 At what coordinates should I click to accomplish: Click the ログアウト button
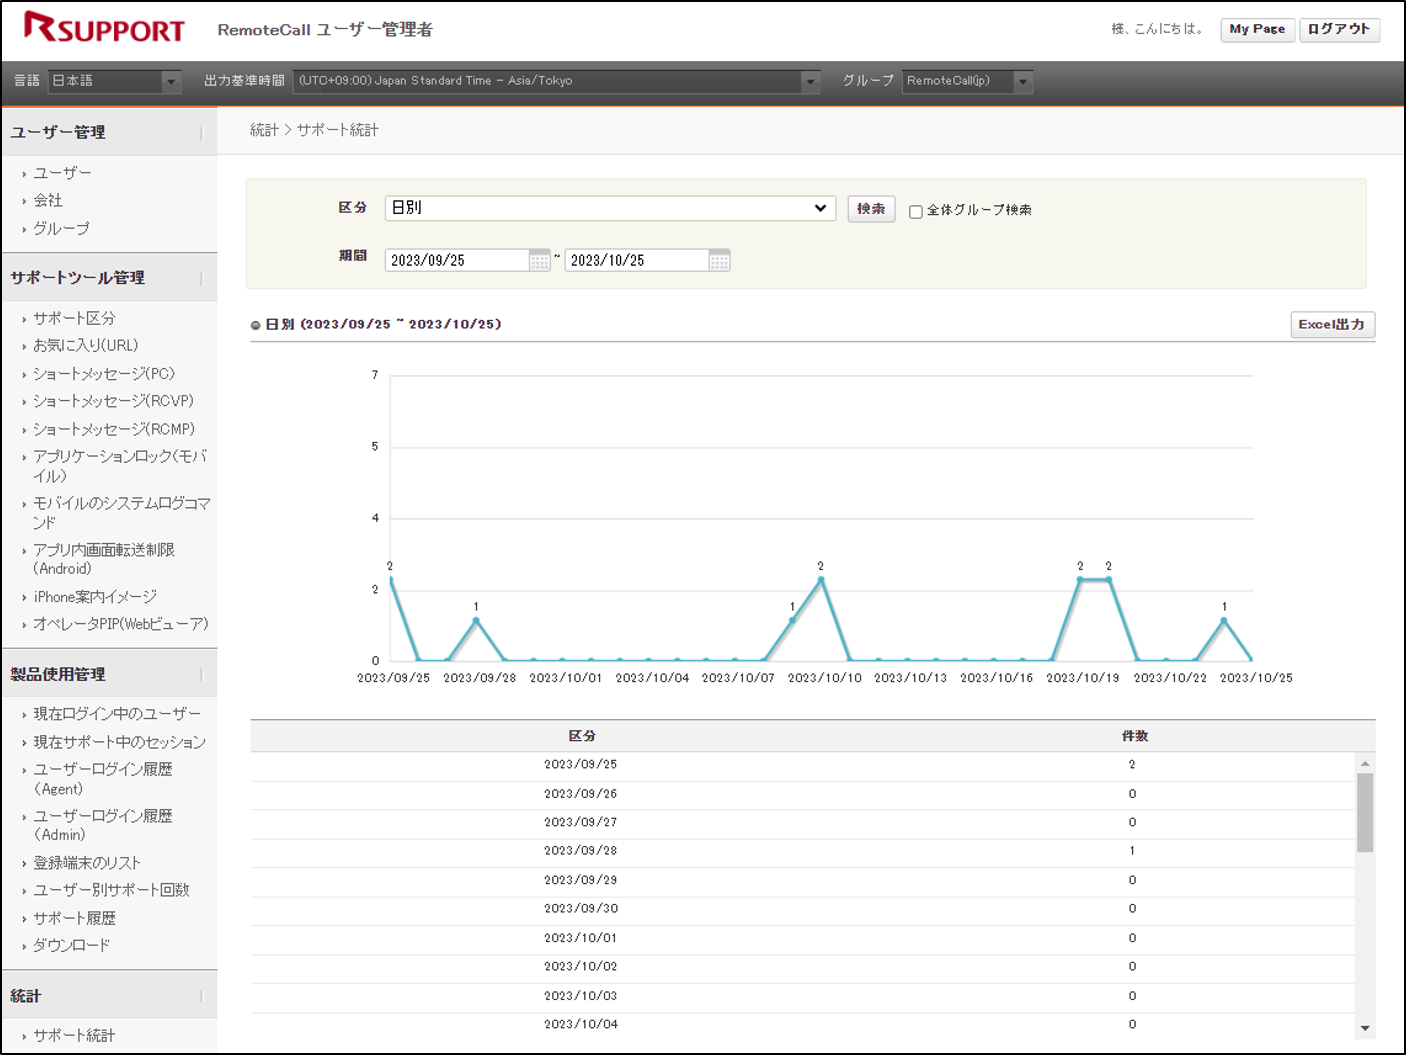click(1339, 29)
